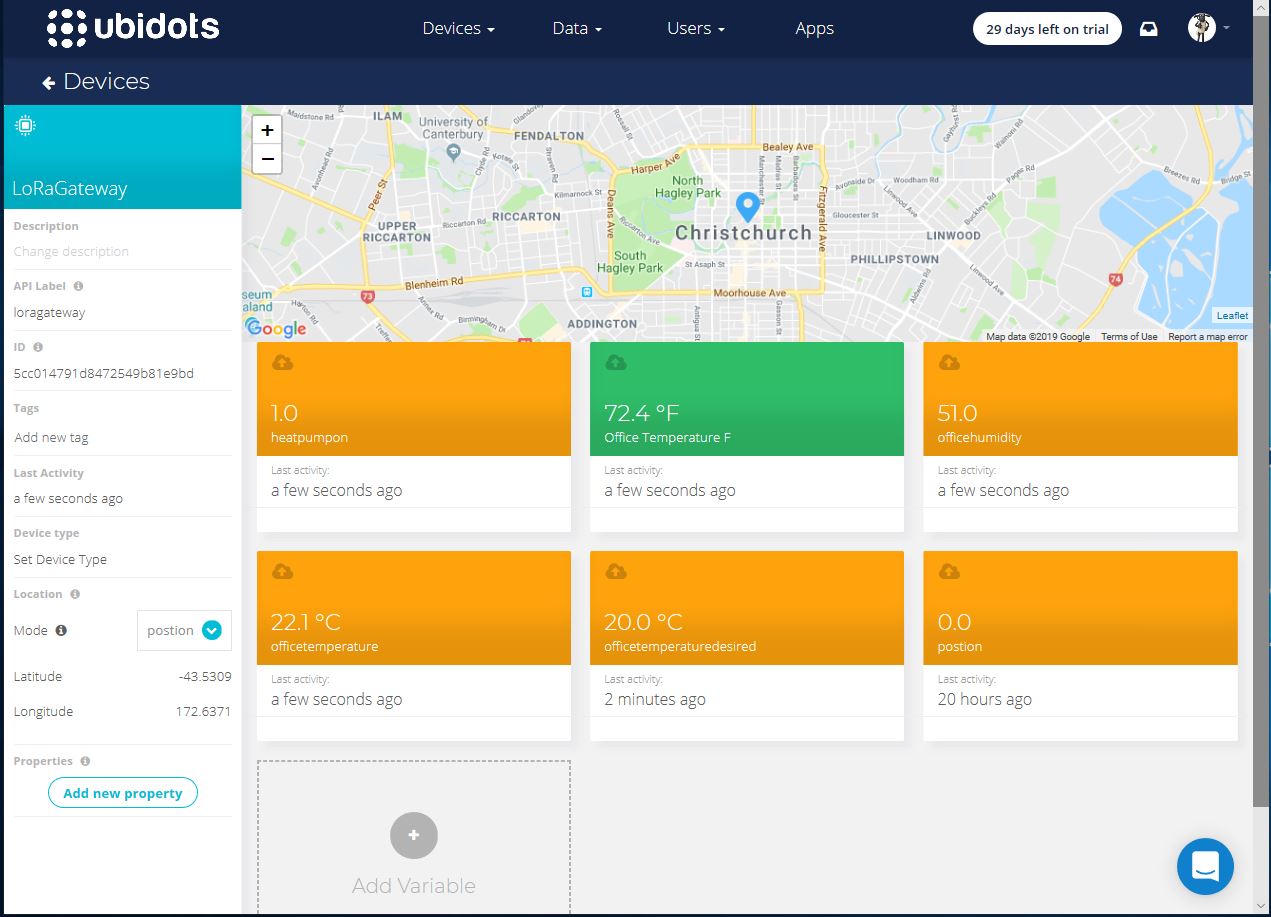Click the info icon beside API Label

point(79,286)
